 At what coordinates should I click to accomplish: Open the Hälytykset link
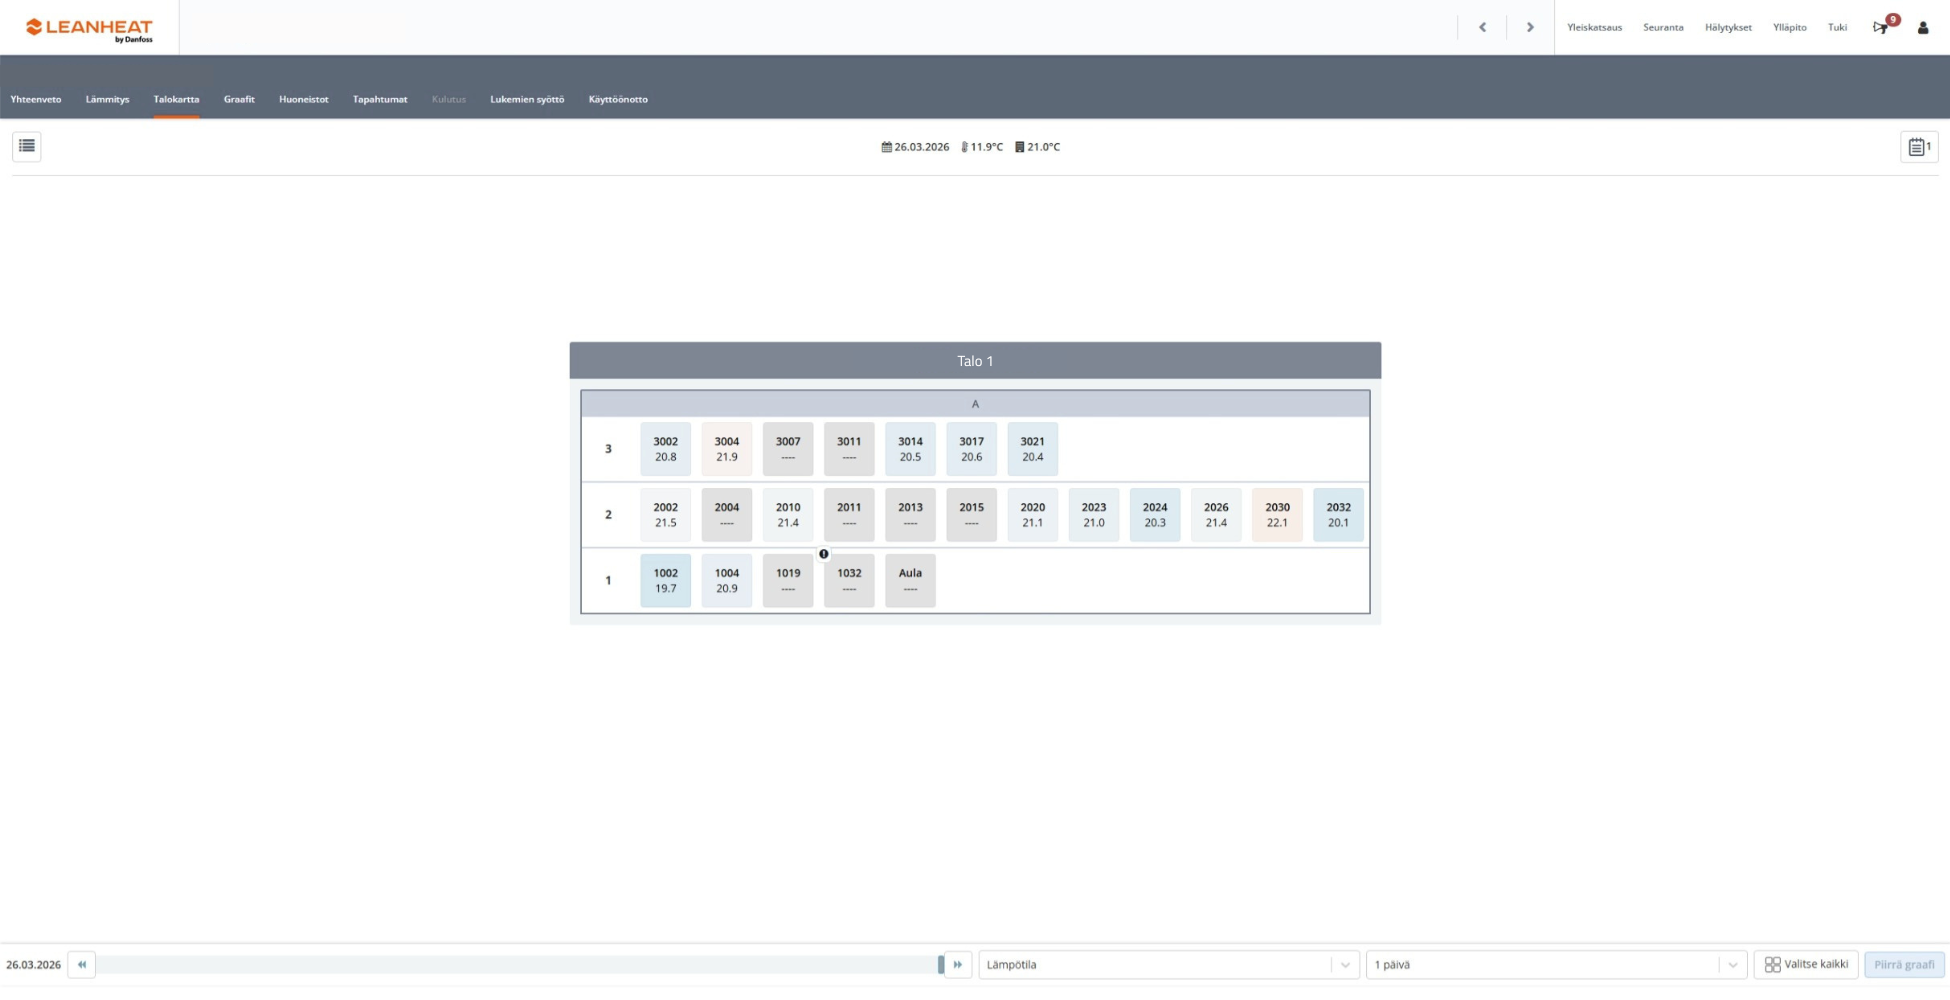coord(1728,28)
